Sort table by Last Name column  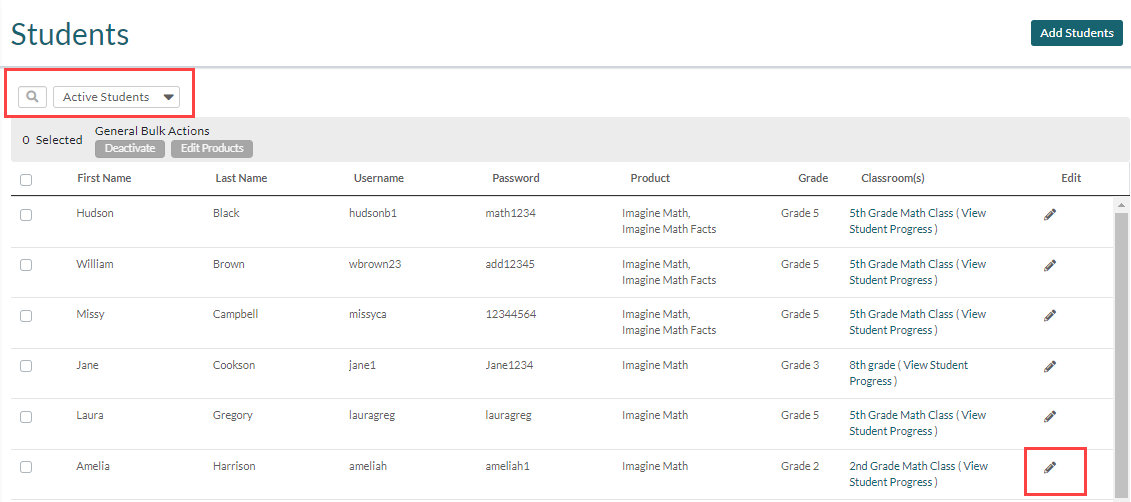(241, 178)
